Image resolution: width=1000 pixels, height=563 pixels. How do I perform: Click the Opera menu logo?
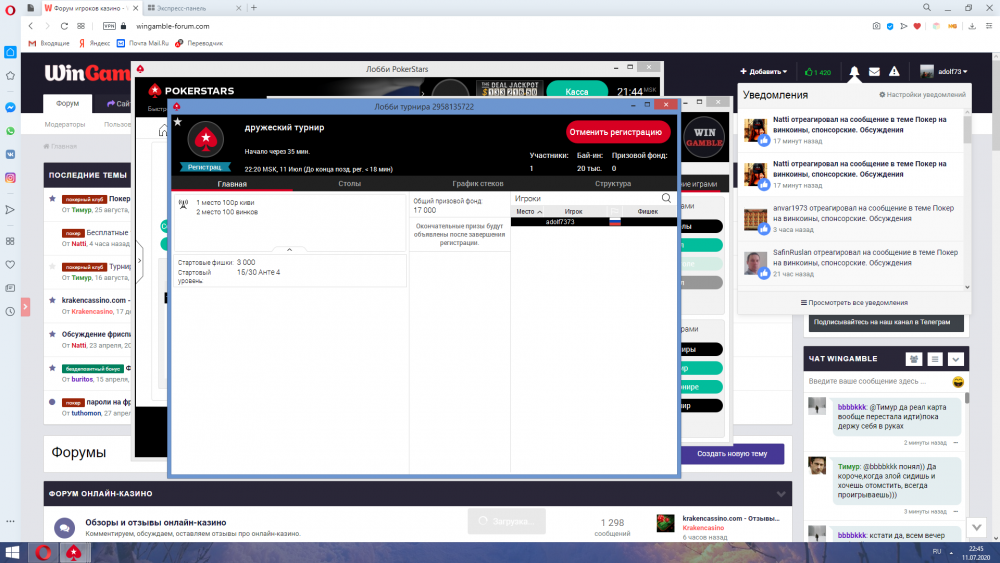10,10
